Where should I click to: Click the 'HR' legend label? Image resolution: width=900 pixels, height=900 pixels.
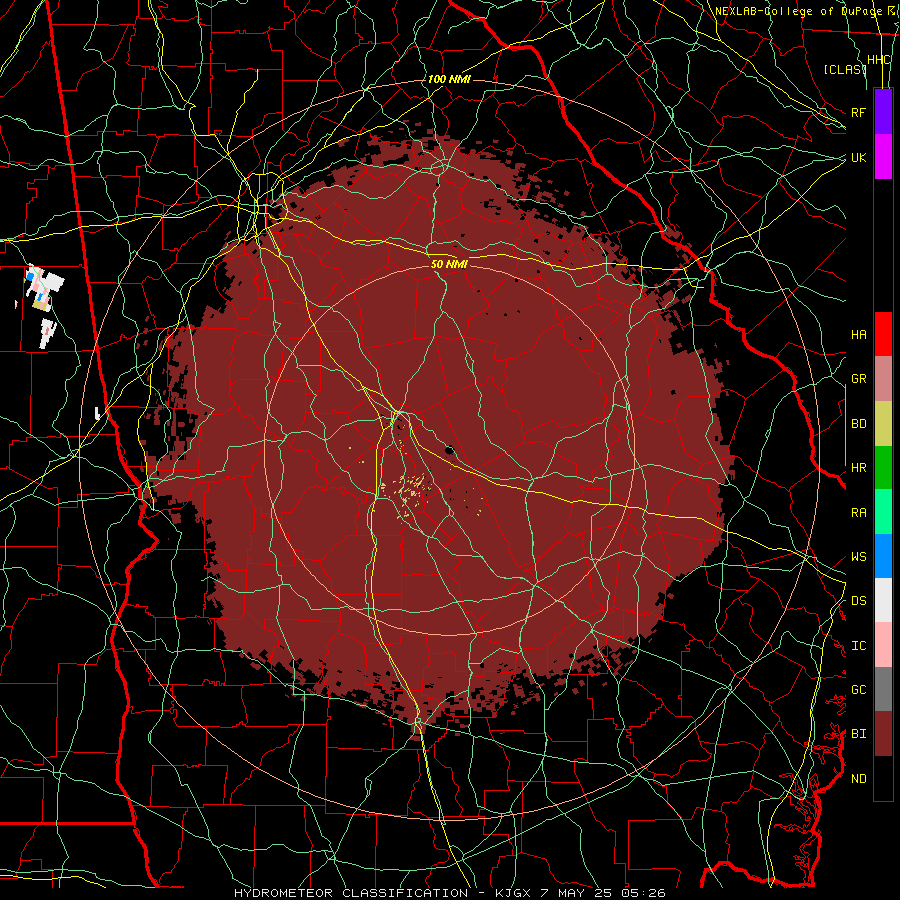coord(858,468)
